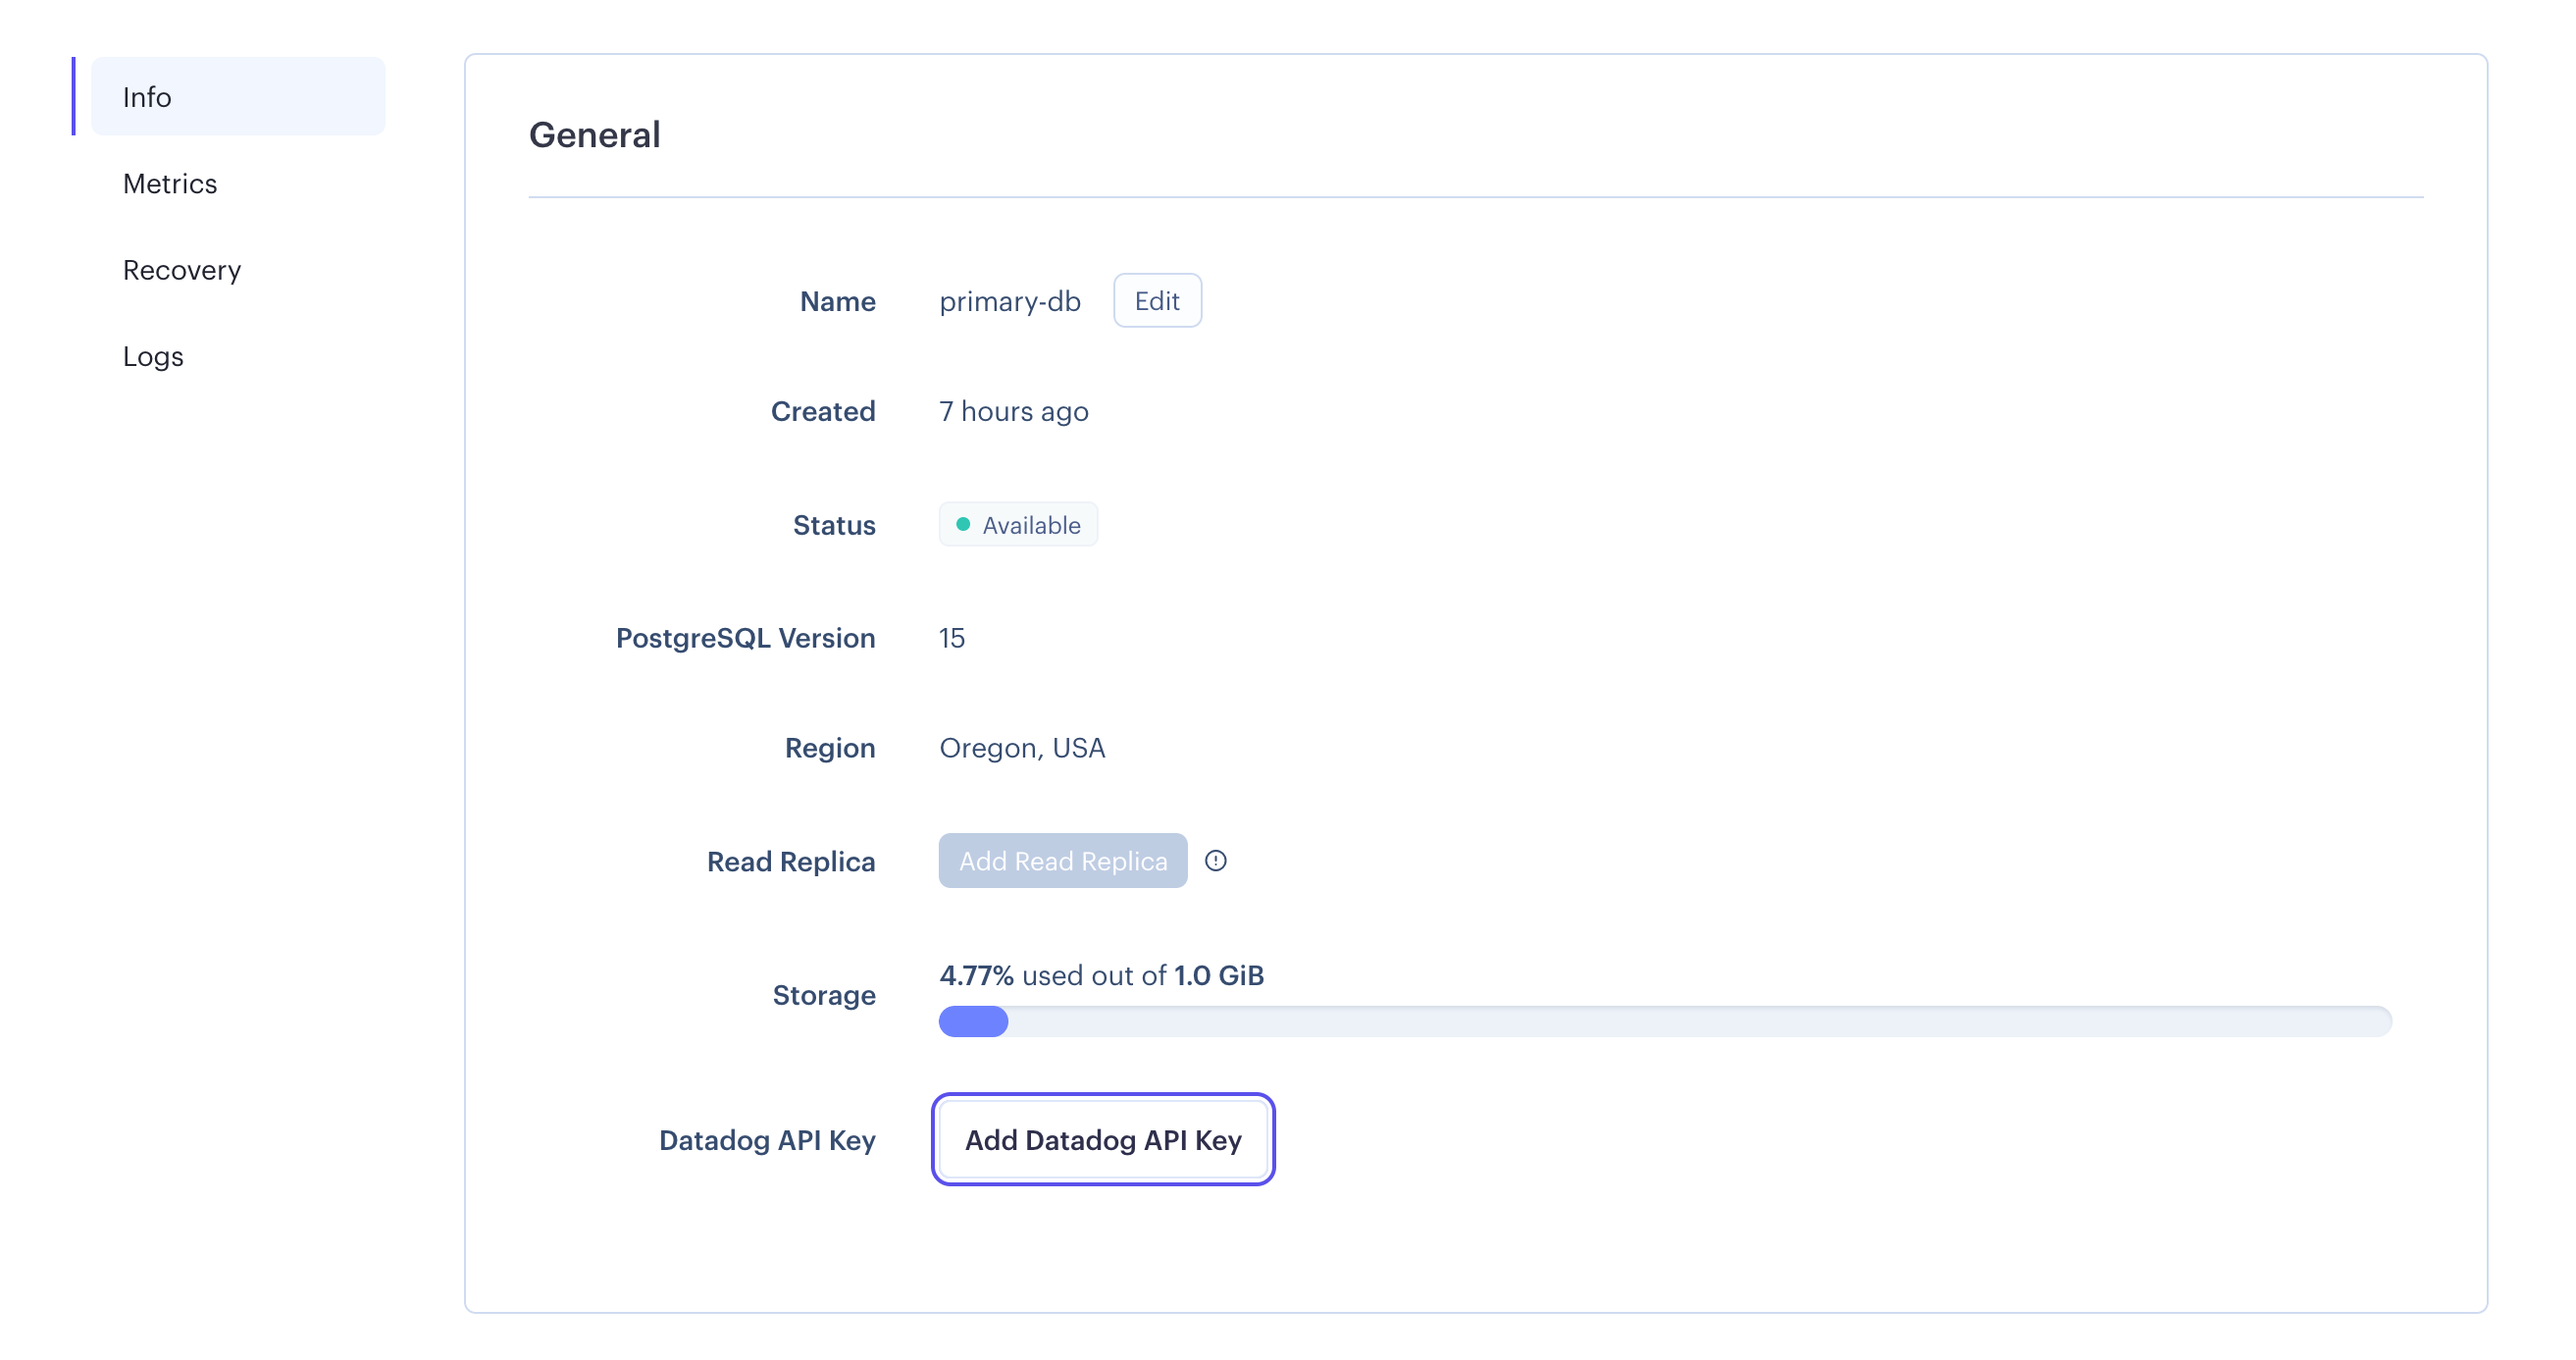Image resolution: width=2576 pixels, height=1360 pixels.
Task: Click the '4.77% used out of 1.0 GiB' text
Action: 1101,974
